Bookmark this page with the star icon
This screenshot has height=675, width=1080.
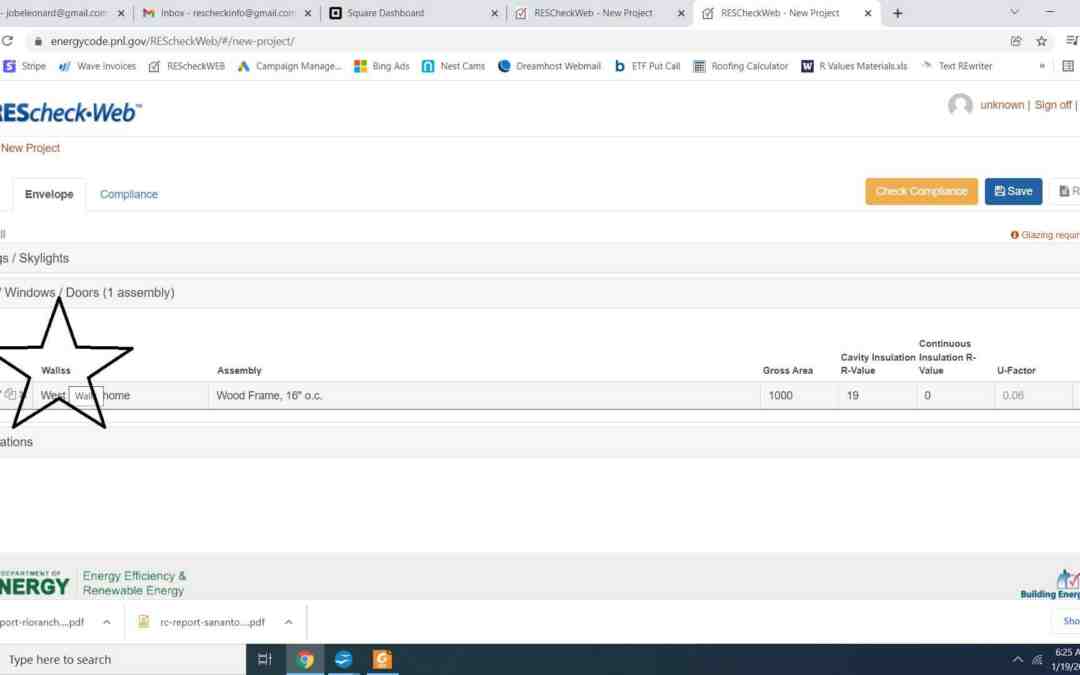coord(1042,41)
